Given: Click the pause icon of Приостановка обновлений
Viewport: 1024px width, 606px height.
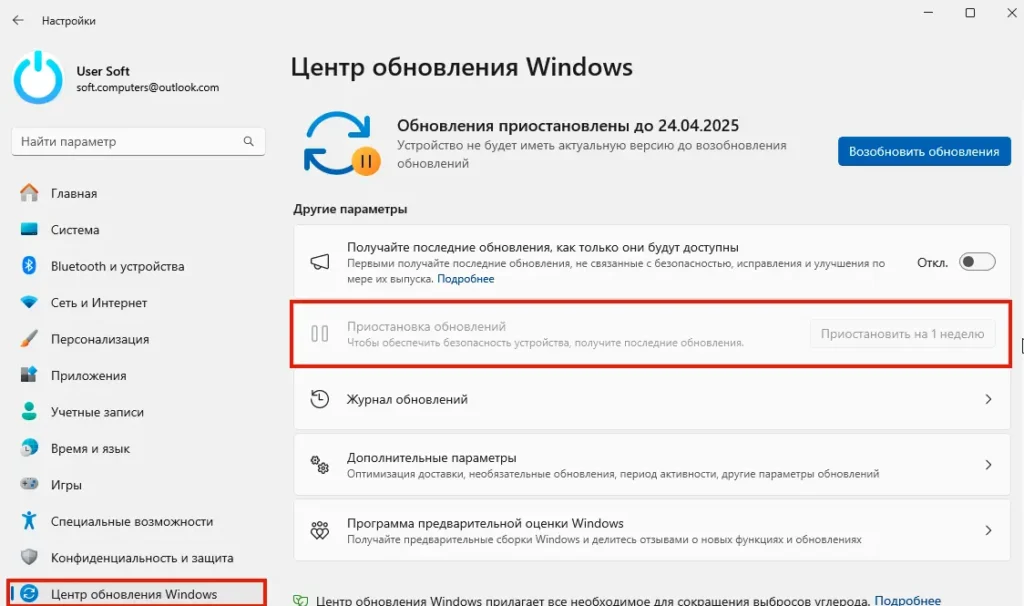Looking at the screenshot, I should 319,334.
